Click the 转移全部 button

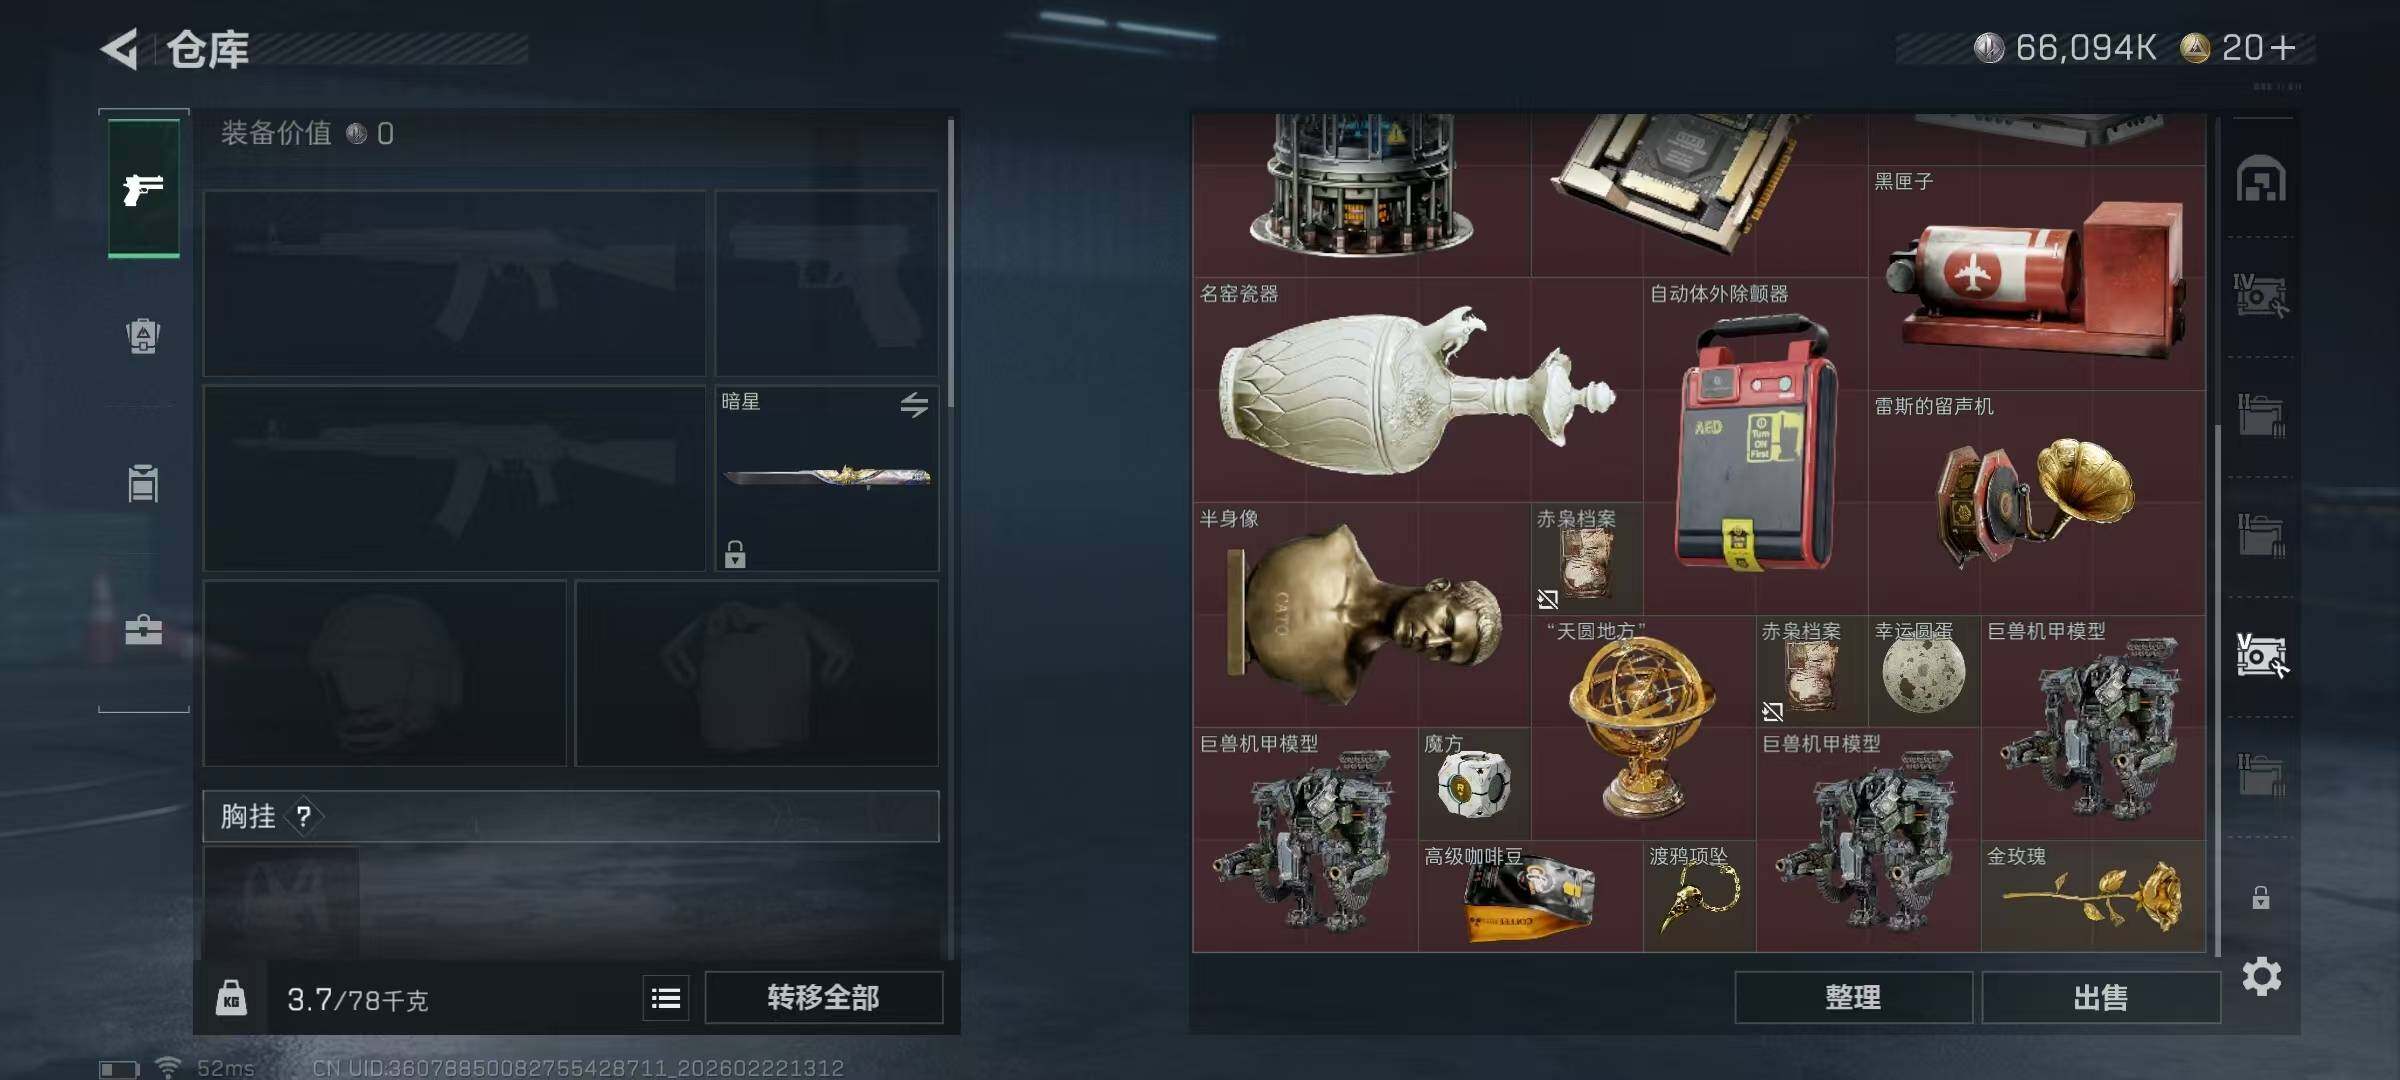(x=823, y=997)
